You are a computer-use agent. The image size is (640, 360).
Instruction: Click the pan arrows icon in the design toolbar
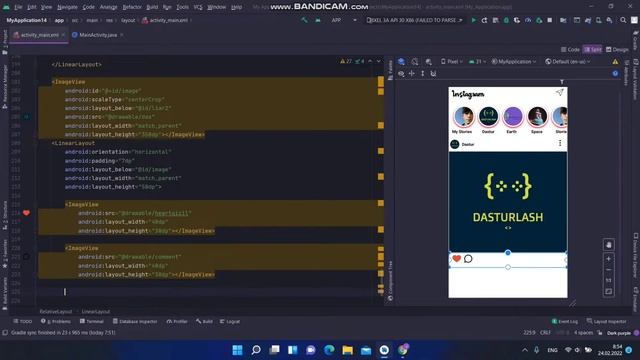click(412, 73)
